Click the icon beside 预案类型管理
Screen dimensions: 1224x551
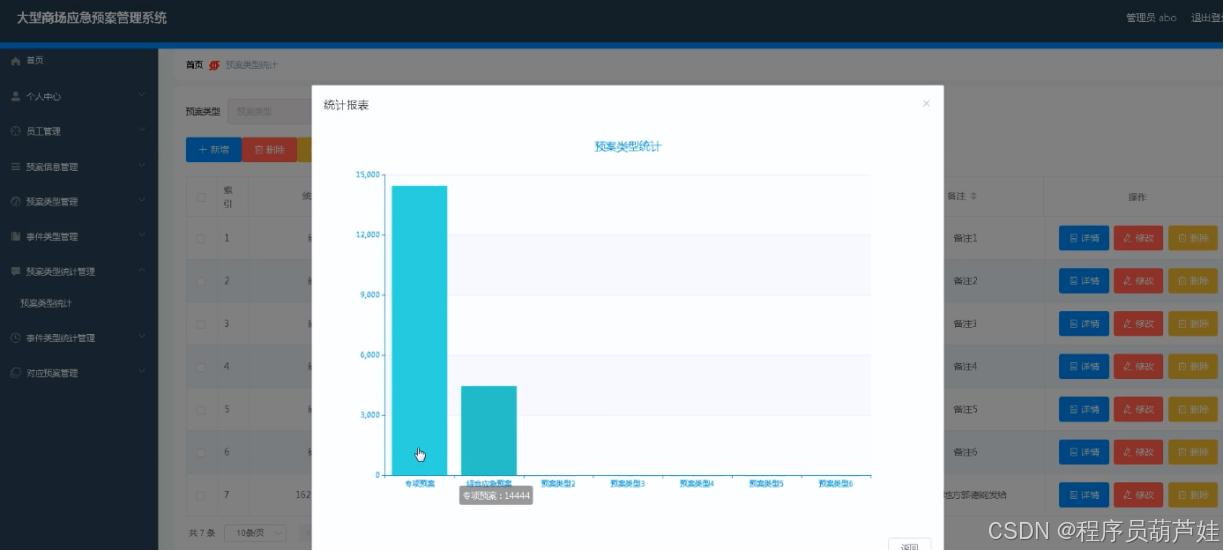click(15, 202)
